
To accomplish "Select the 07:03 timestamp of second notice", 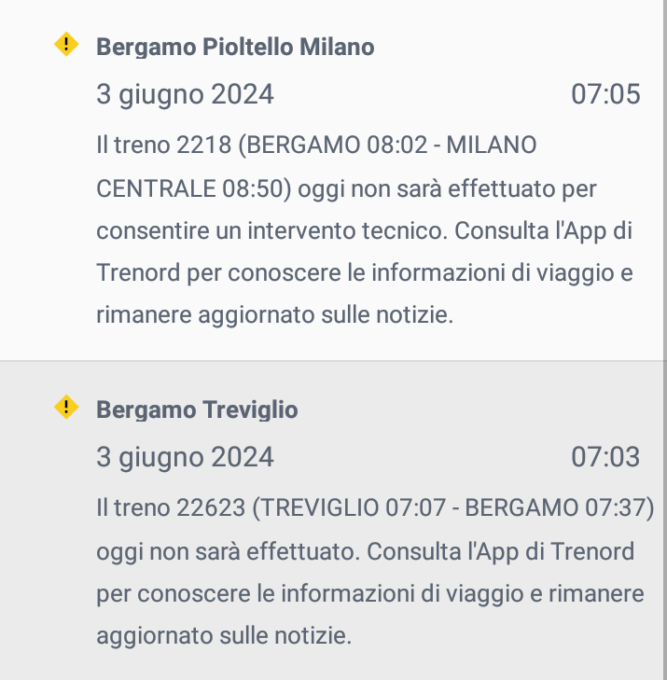I will [605, 457].
